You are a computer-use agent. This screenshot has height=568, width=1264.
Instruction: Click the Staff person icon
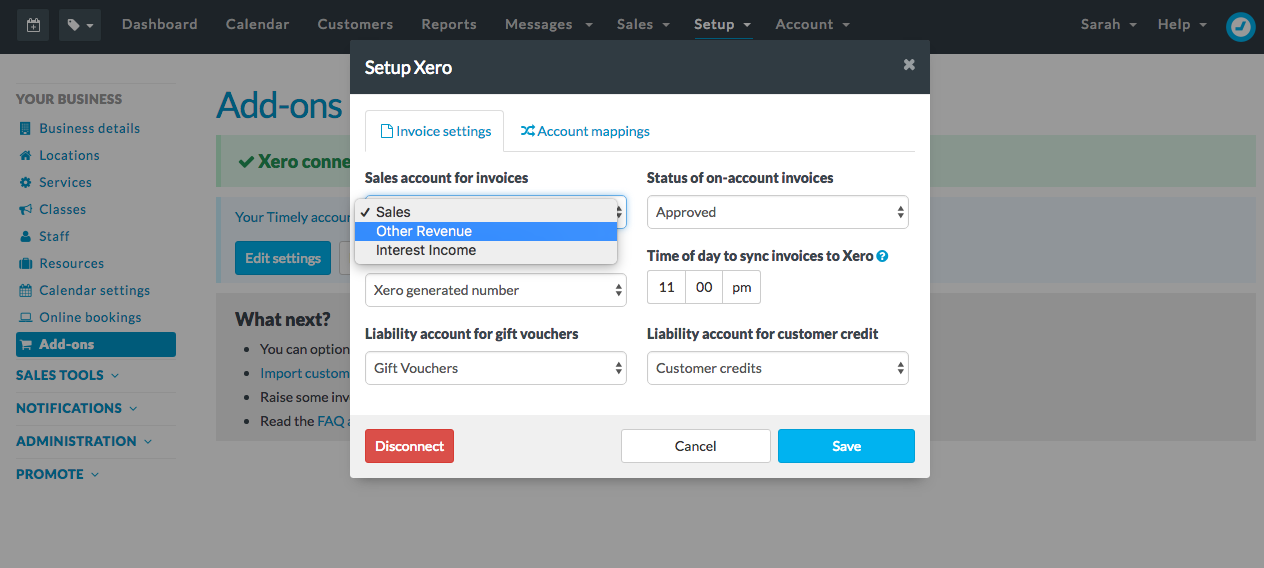click(26, 236)
